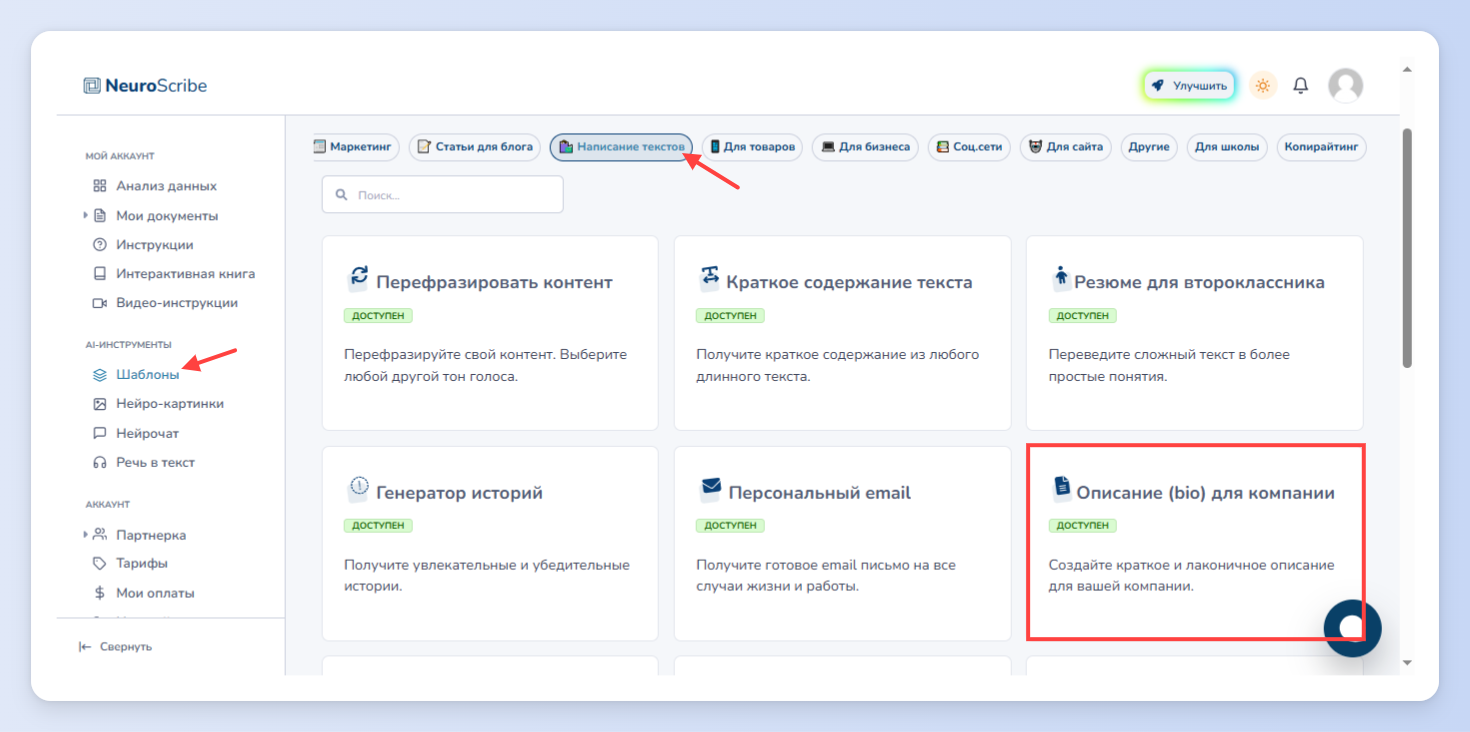The width and height of the screenshot is (1470, 732).
Task: Click Свернуть to collapse sidebar
Action: [x=115, y=647]
